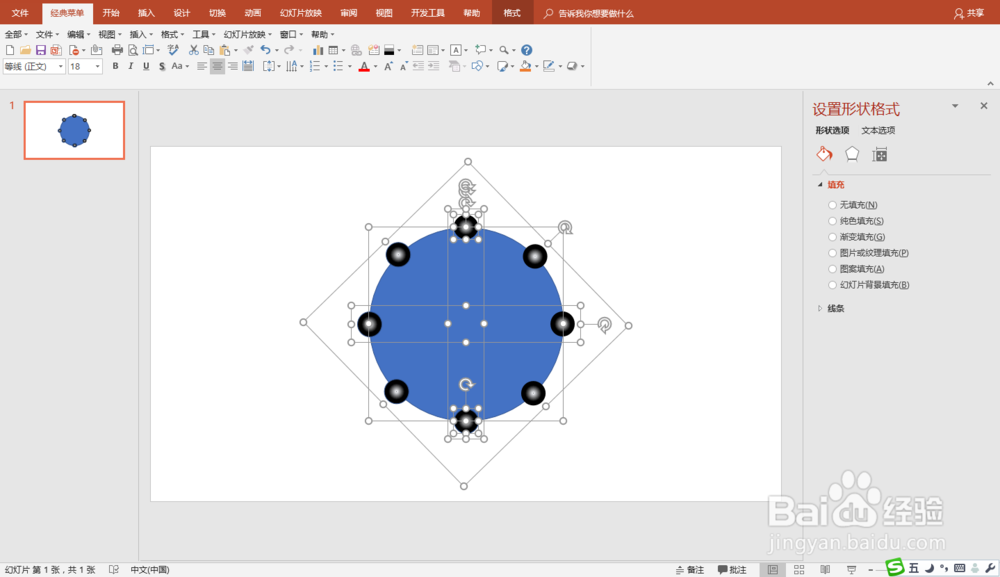The image size is (1000, 577).
Task: Click the shape fill paint bucket color
Action: tap(526, 66)
